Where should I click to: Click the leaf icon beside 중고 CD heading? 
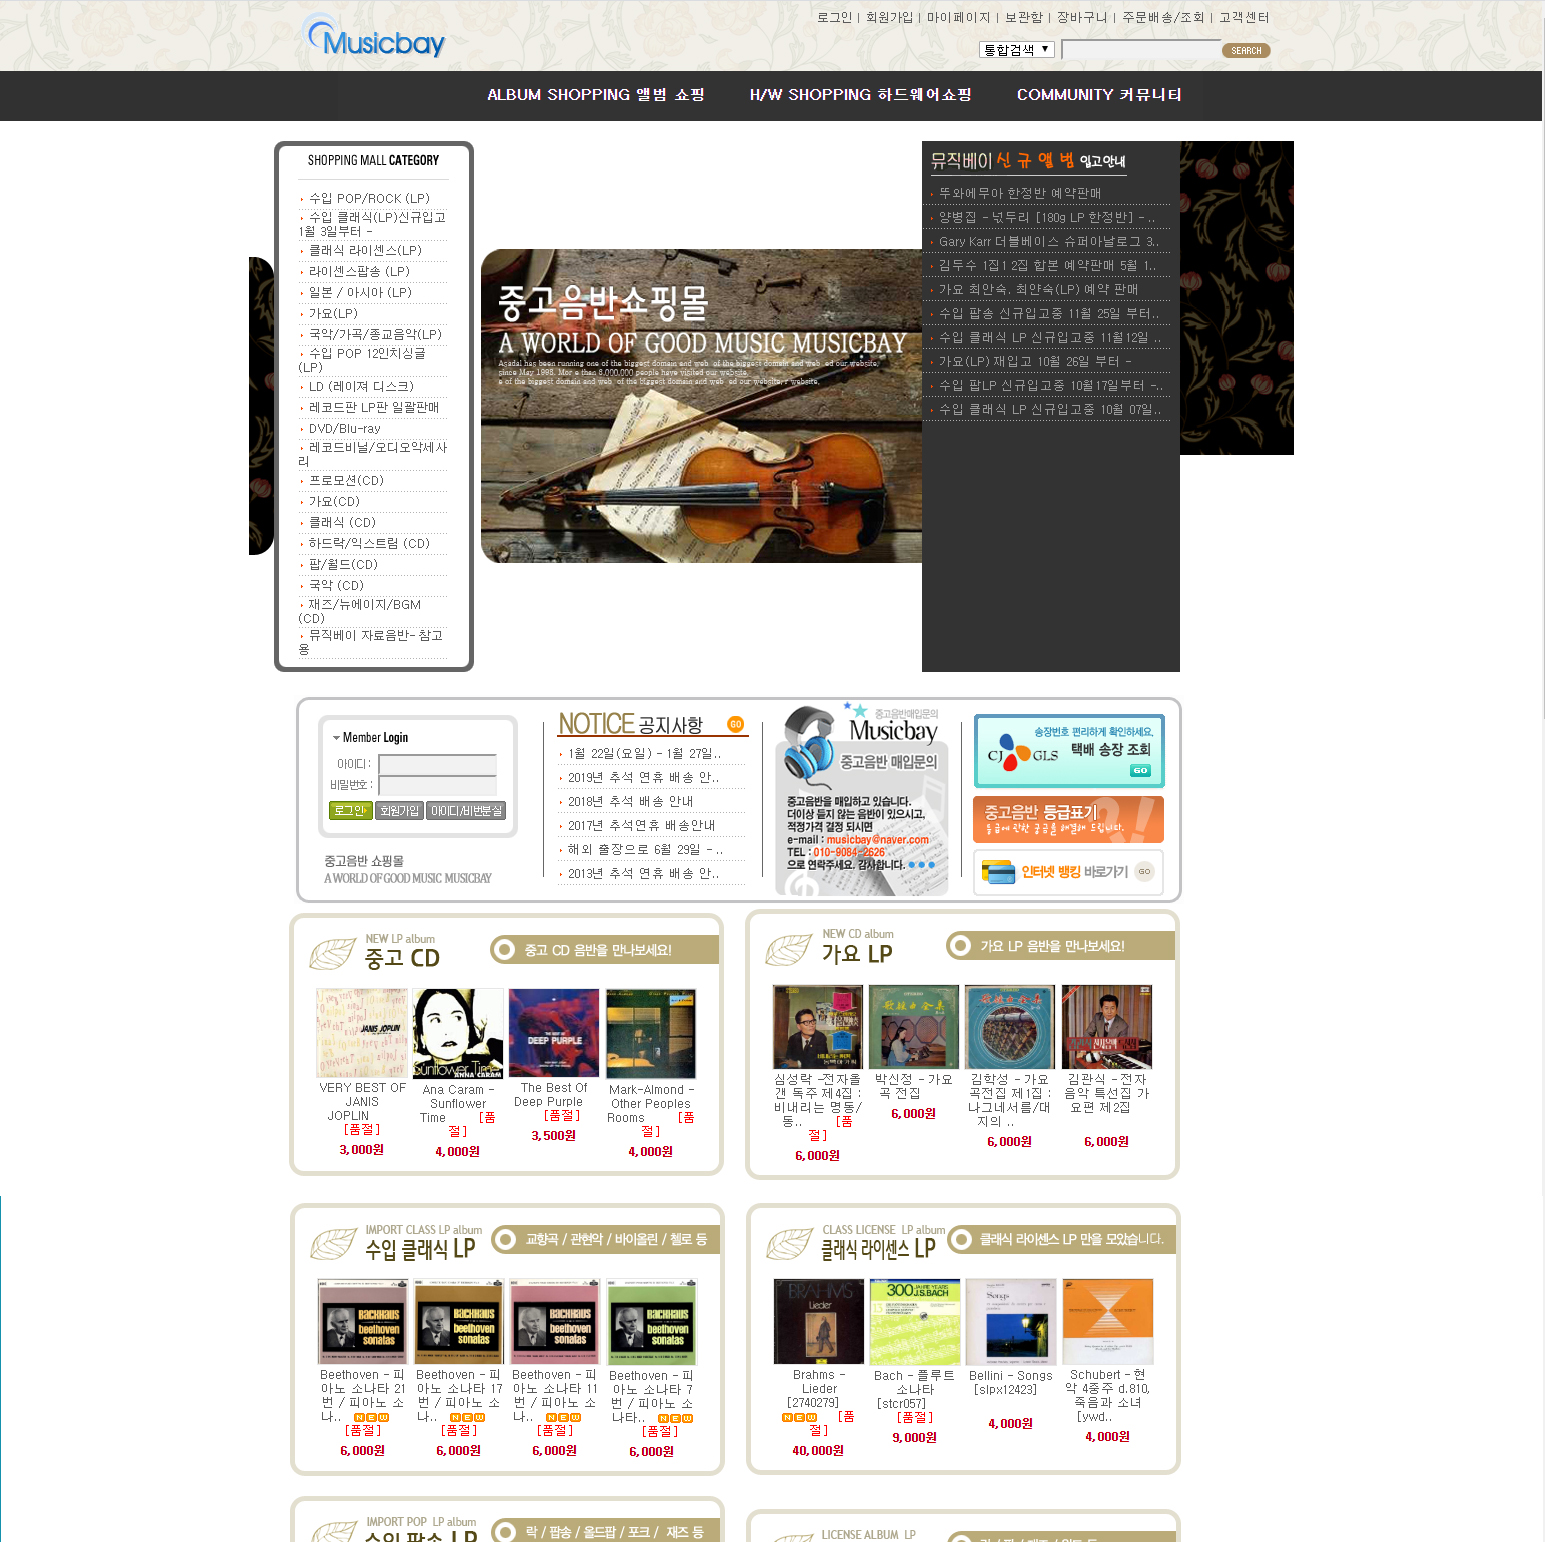click(x=333, y=953)
